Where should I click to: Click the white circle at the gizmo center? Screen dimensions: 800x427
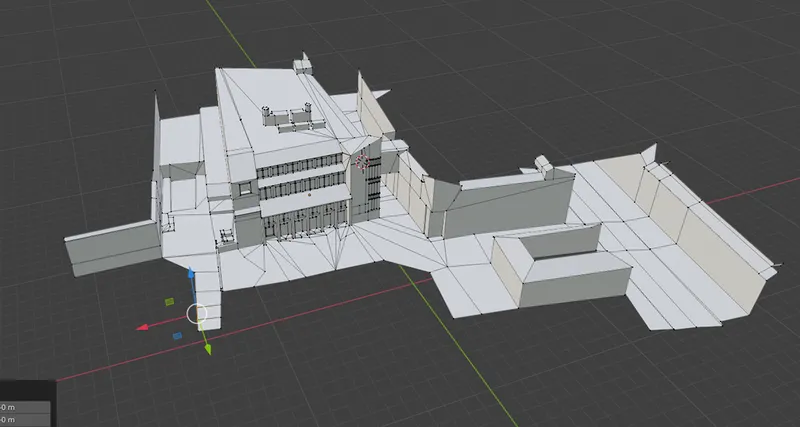point(197,313)
